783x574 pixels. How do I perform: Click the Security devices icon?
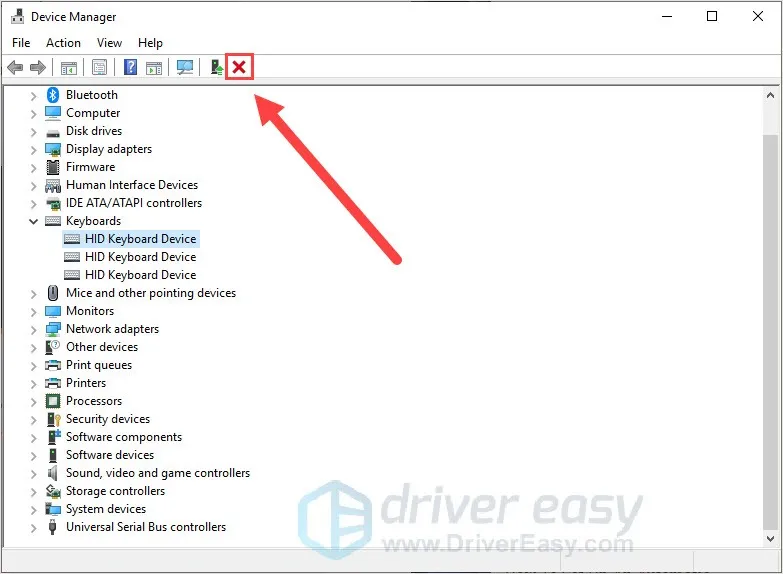click(x=53, y=419)
